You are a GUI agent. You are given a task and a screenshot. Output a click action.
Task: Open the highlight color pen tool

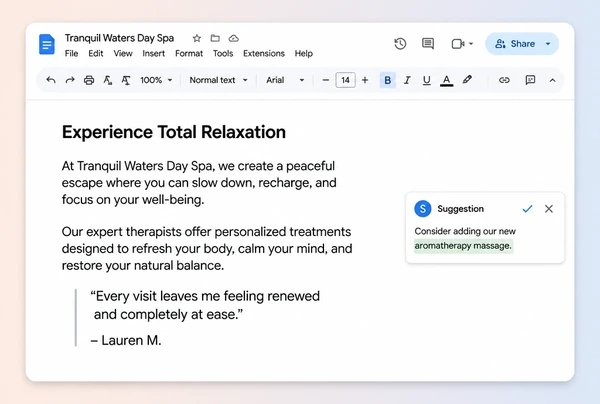click(x=467, y=80)
